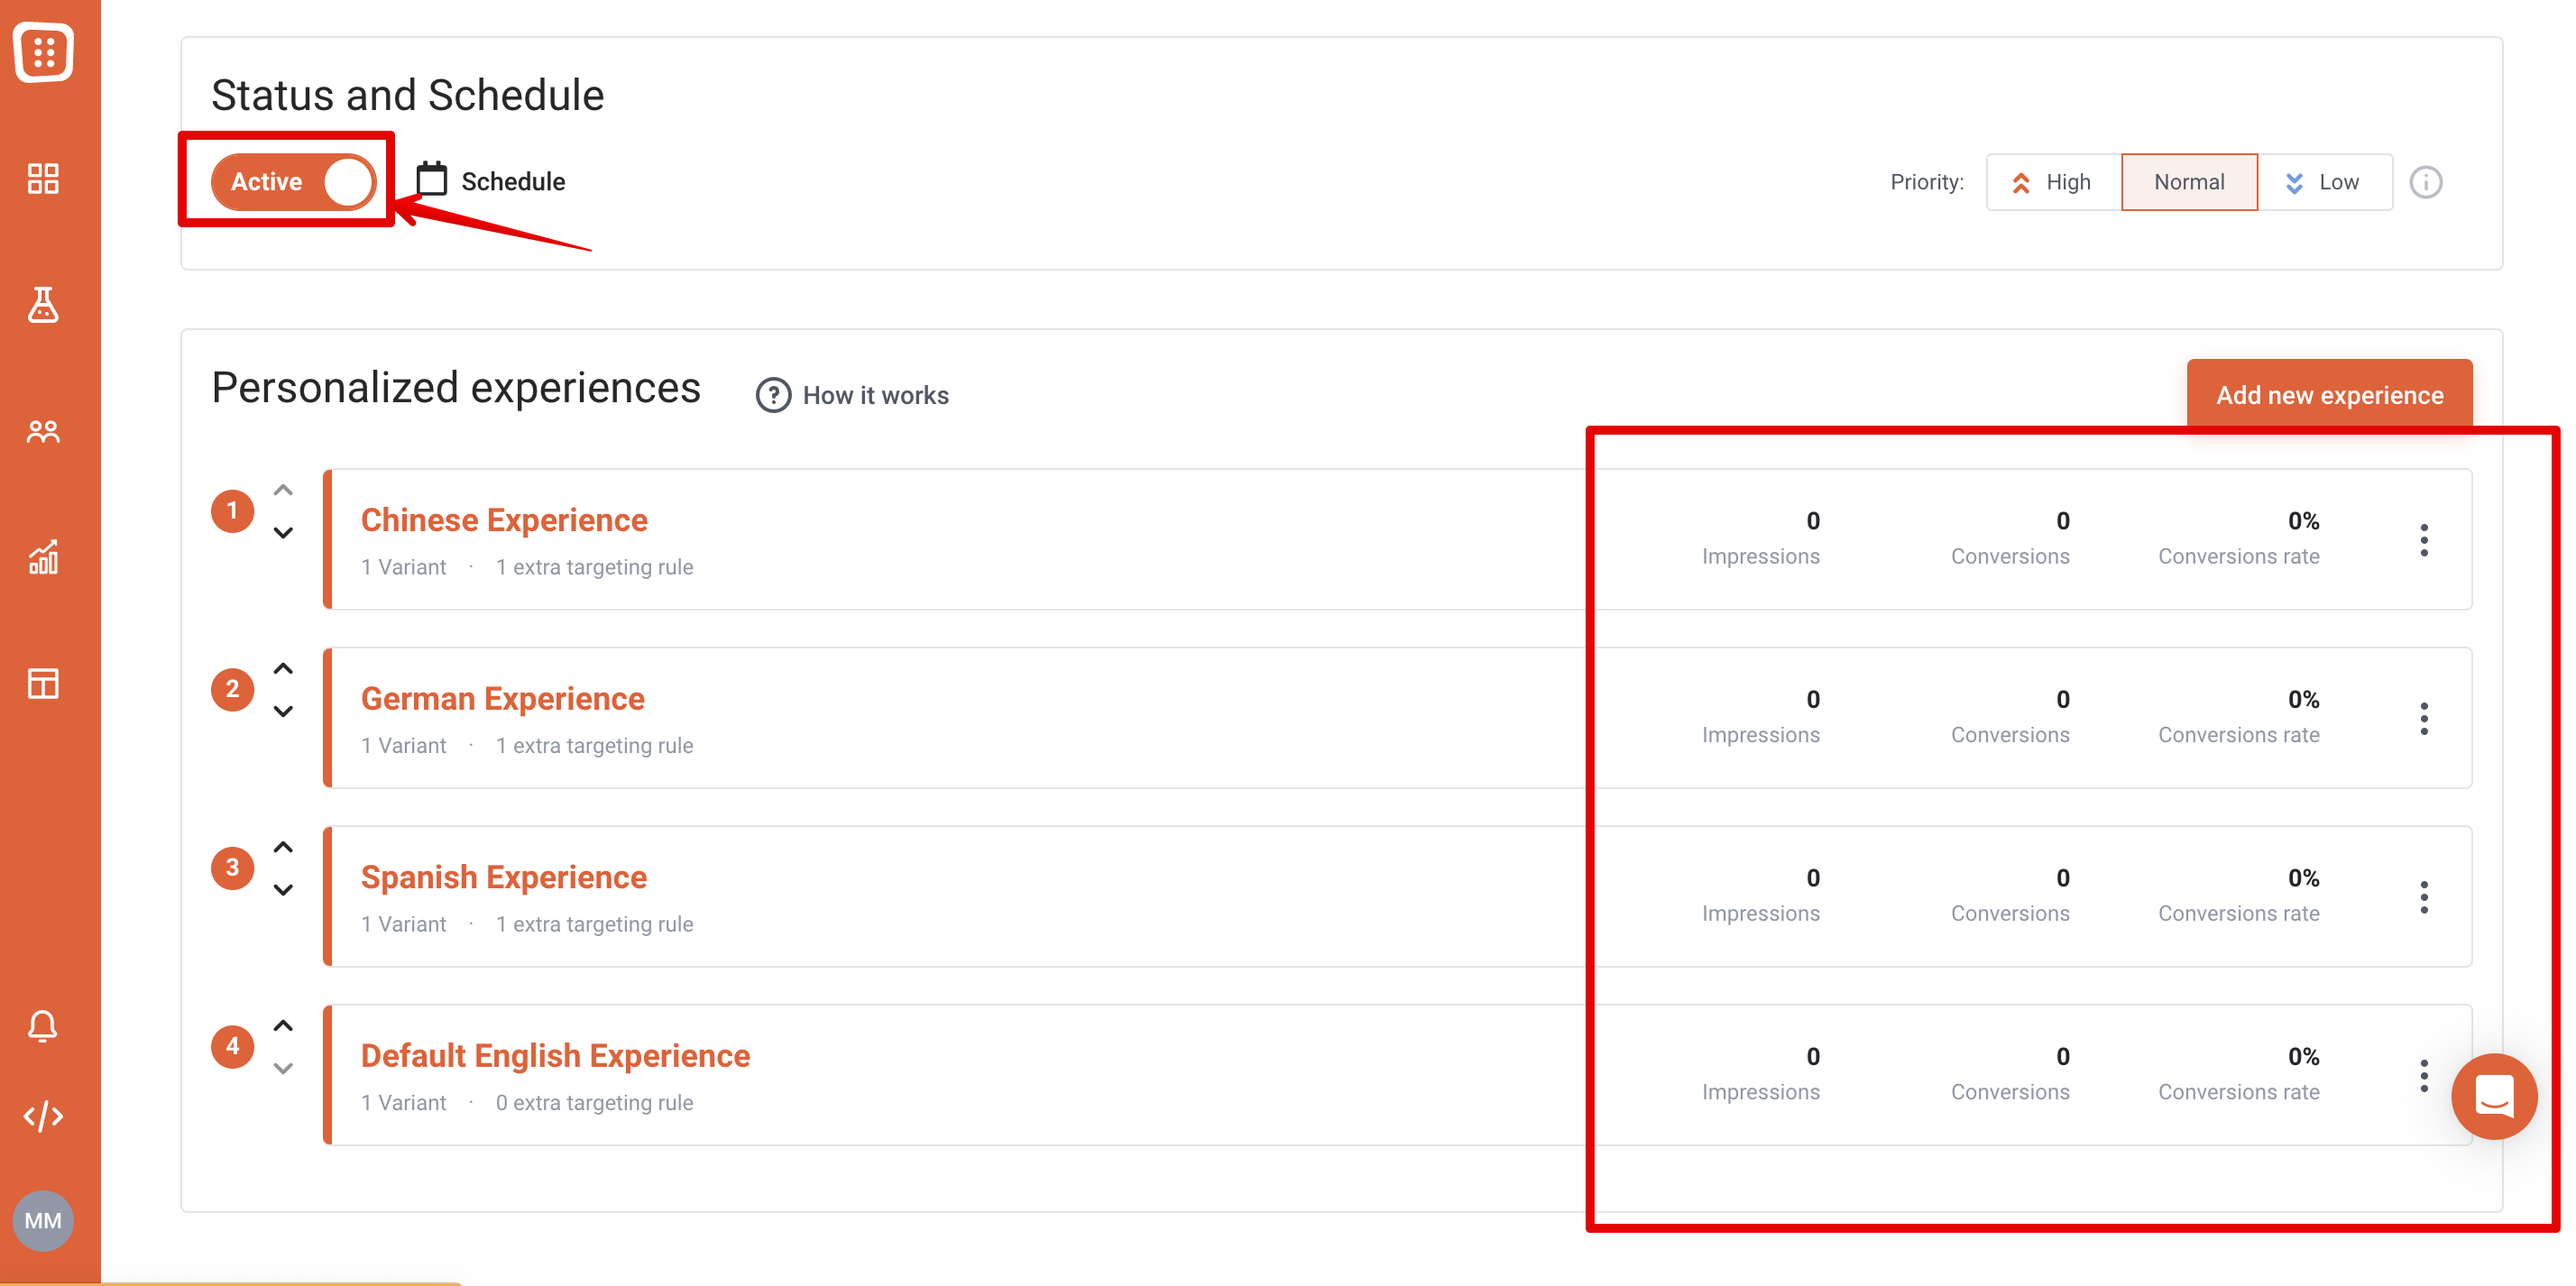The height and width of the screenshot is (1286, 2576).
Task: Click the calendar icon next to Schedule
Action: pyautogui.click(x=431, y=179)
